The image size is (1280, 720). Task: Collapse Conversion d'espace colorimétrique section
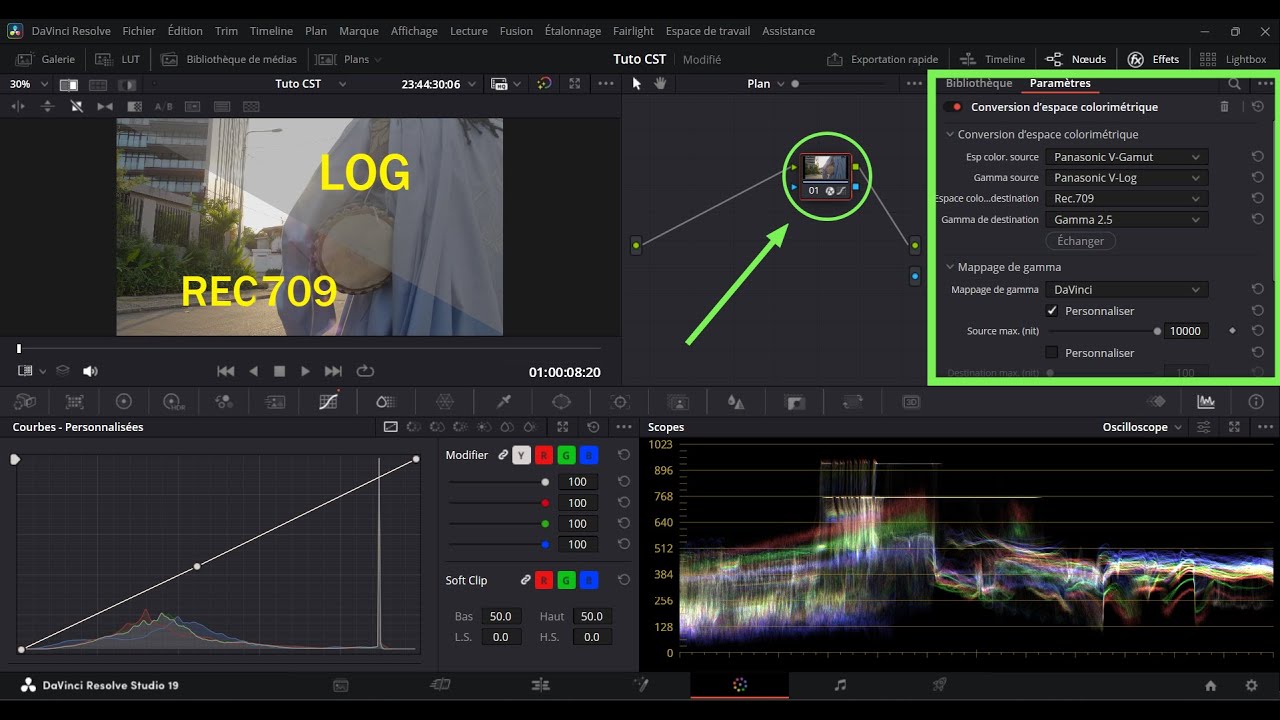coord(950,134)
